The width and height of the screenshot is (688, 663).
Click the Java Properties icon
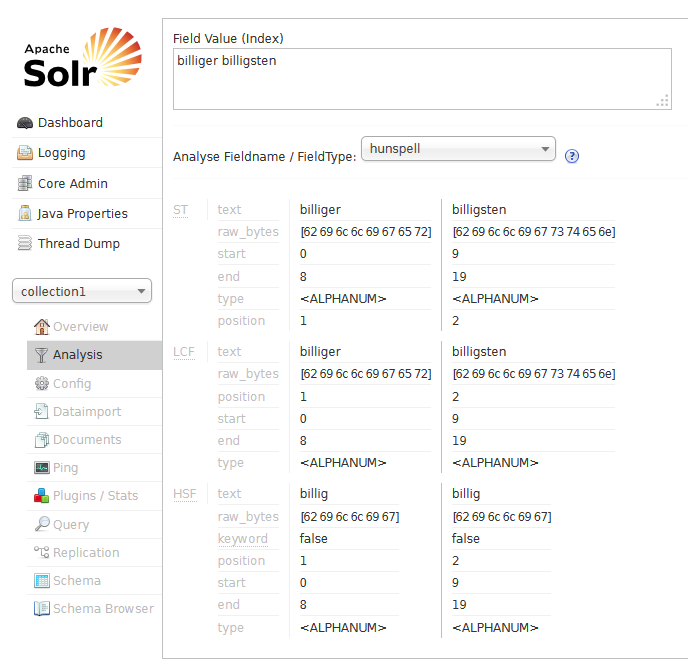(x=25, y=214)
